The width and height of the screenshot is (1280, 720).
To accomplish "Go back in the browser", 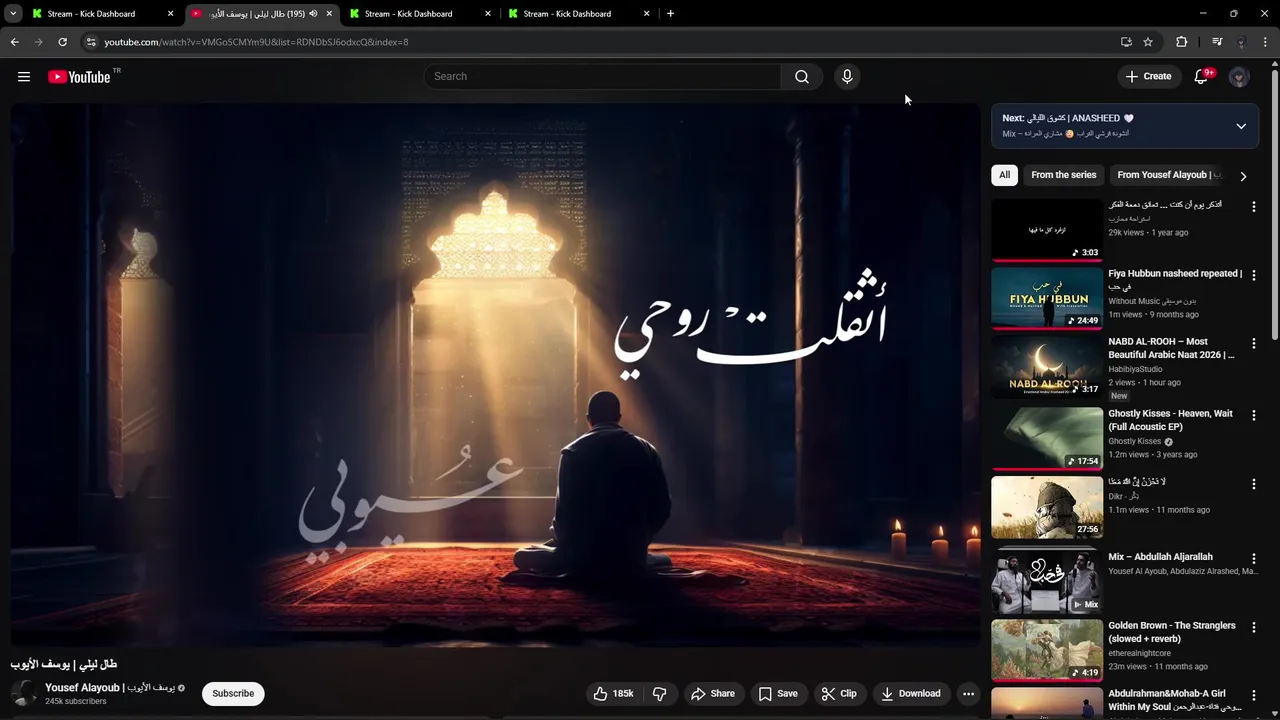I will pyautogui.click(x=14, y=42).
